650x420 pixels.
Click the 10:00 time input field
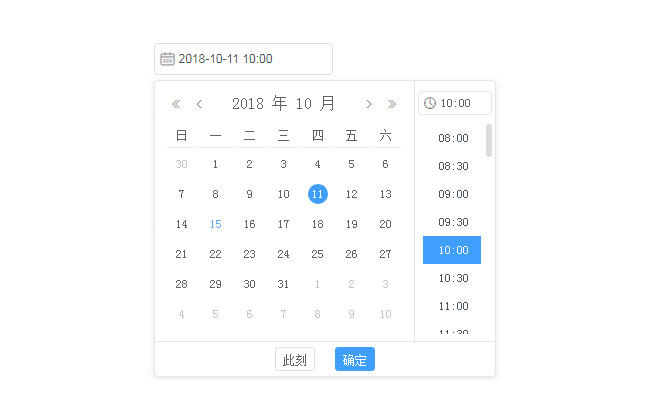460,103
